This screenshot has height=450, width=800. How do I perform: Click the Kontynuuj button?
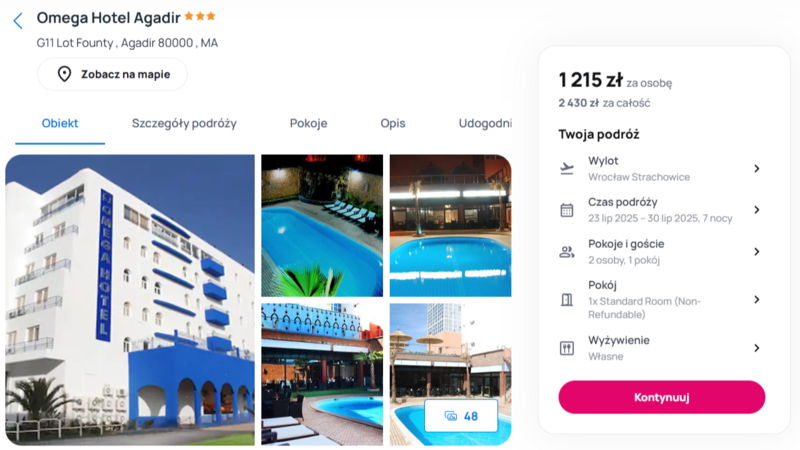[662, 397]
